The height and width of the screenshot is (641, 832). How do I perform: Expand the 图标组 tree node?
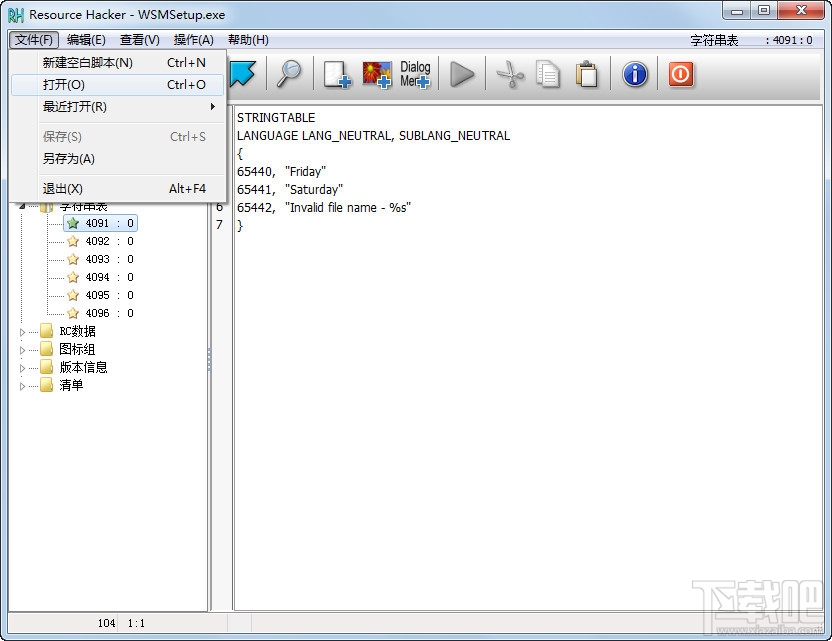[x=23, y=348]
